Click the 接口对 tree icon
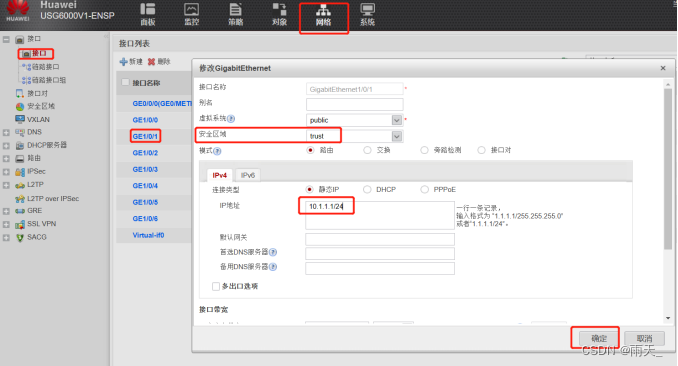The width and height of the screenshot is (678, 366). click(19, 93)
